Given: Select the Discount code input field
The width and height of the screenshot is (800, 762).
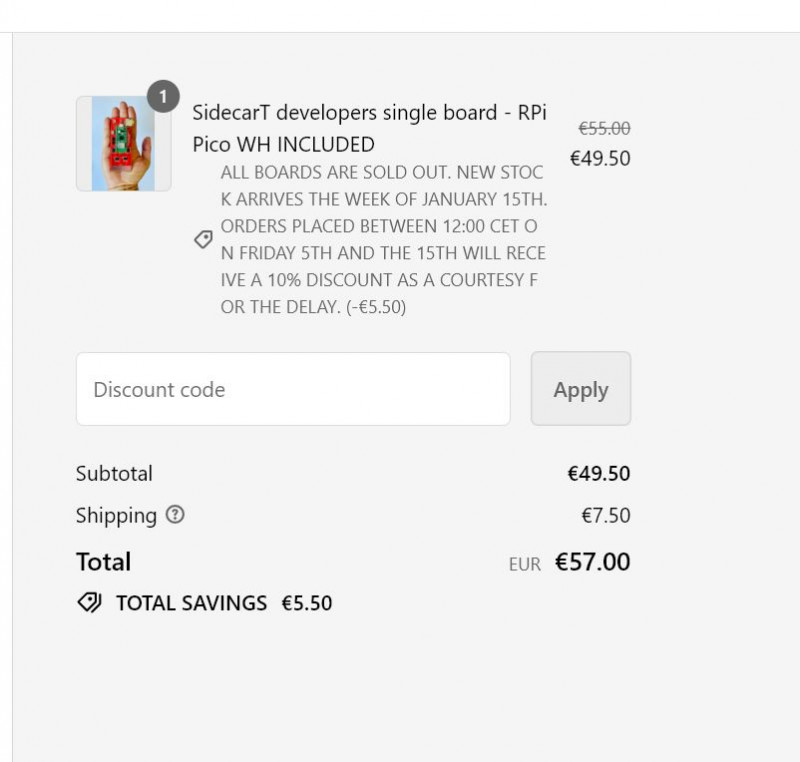Looking at the screenshot, I should click(x=292, y=389).
